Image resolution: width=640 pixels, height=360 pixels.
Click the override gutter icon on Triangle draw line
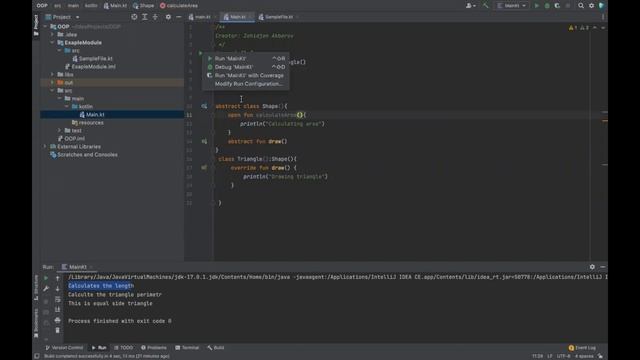[204, 168]
